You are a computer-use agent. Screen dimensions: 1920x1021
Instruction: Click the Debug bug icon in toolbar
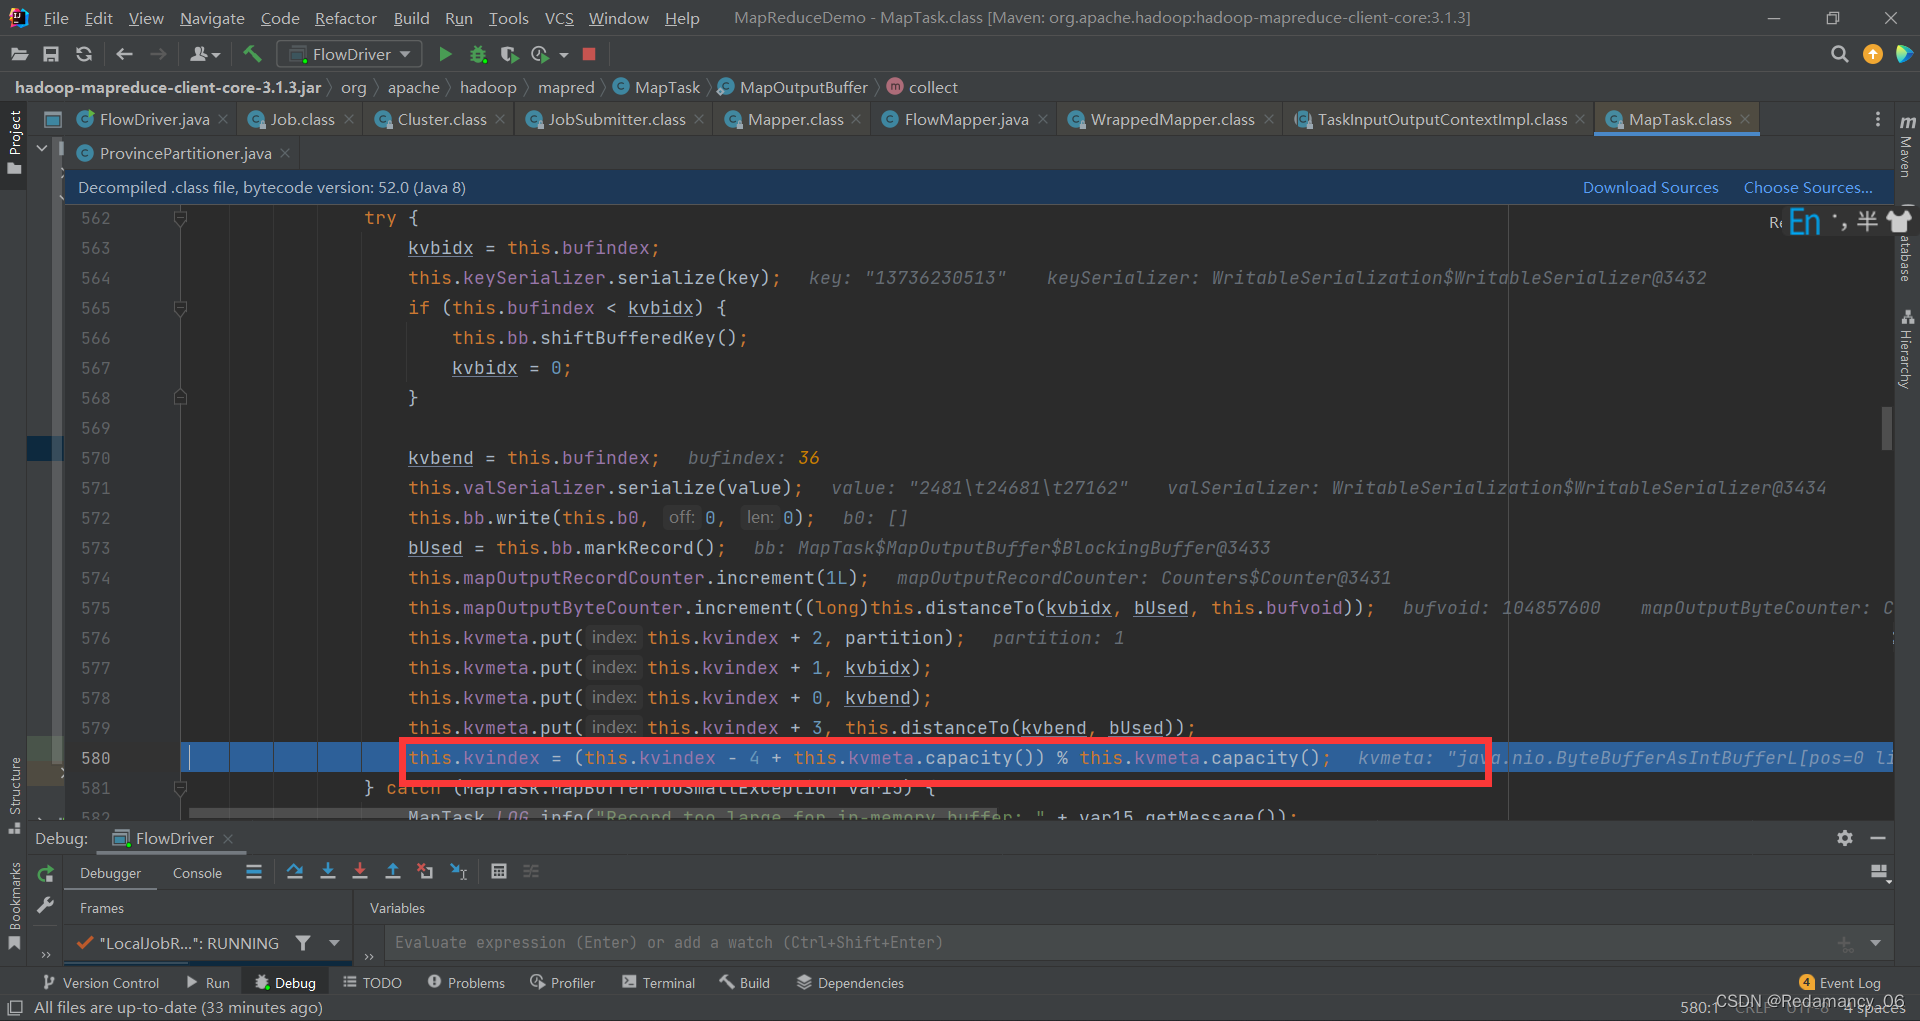point(478,54)
